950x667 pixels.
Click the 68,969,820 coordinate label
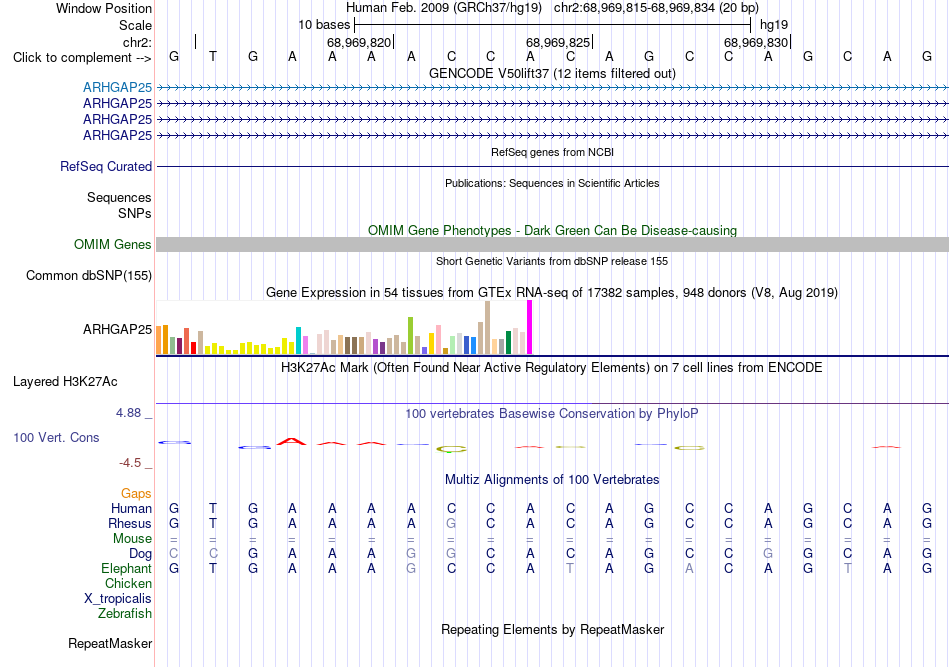coord(359,42)
